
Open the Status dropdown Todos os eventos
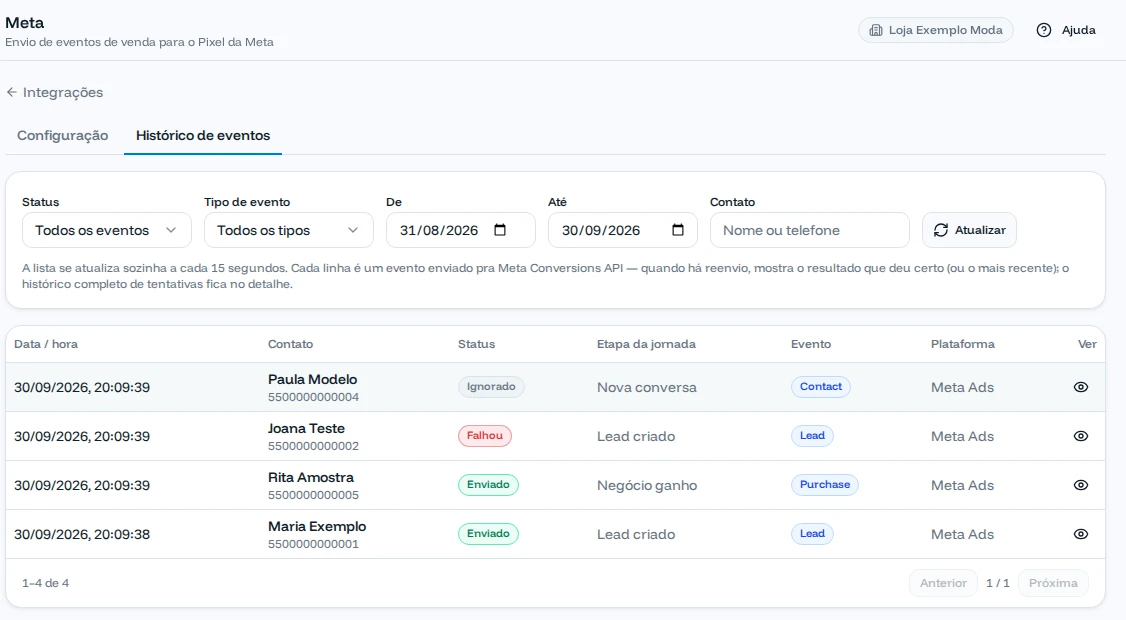(106, 230)
